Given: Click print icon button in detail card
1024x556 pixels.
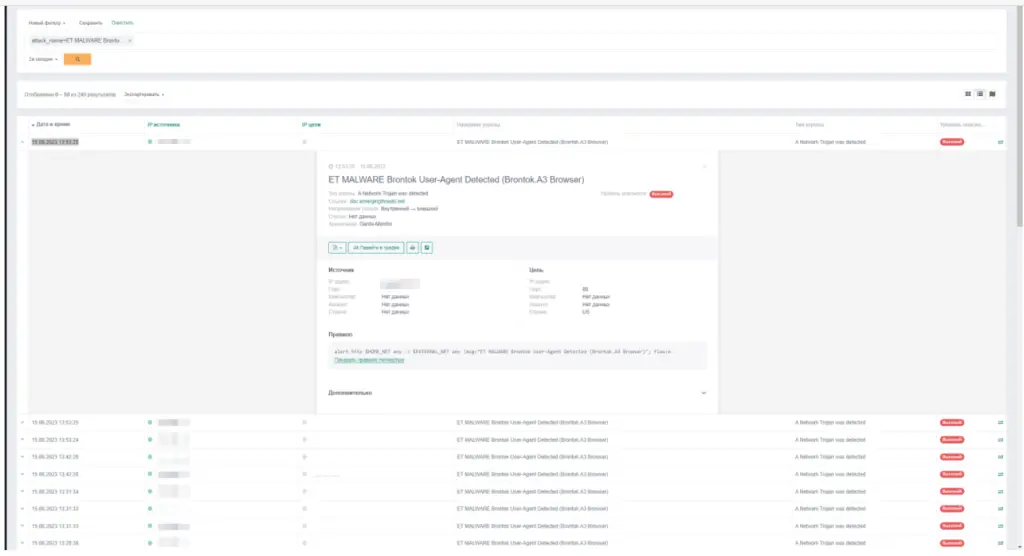Looking at the screenshot, I should (x=412, y=248).
